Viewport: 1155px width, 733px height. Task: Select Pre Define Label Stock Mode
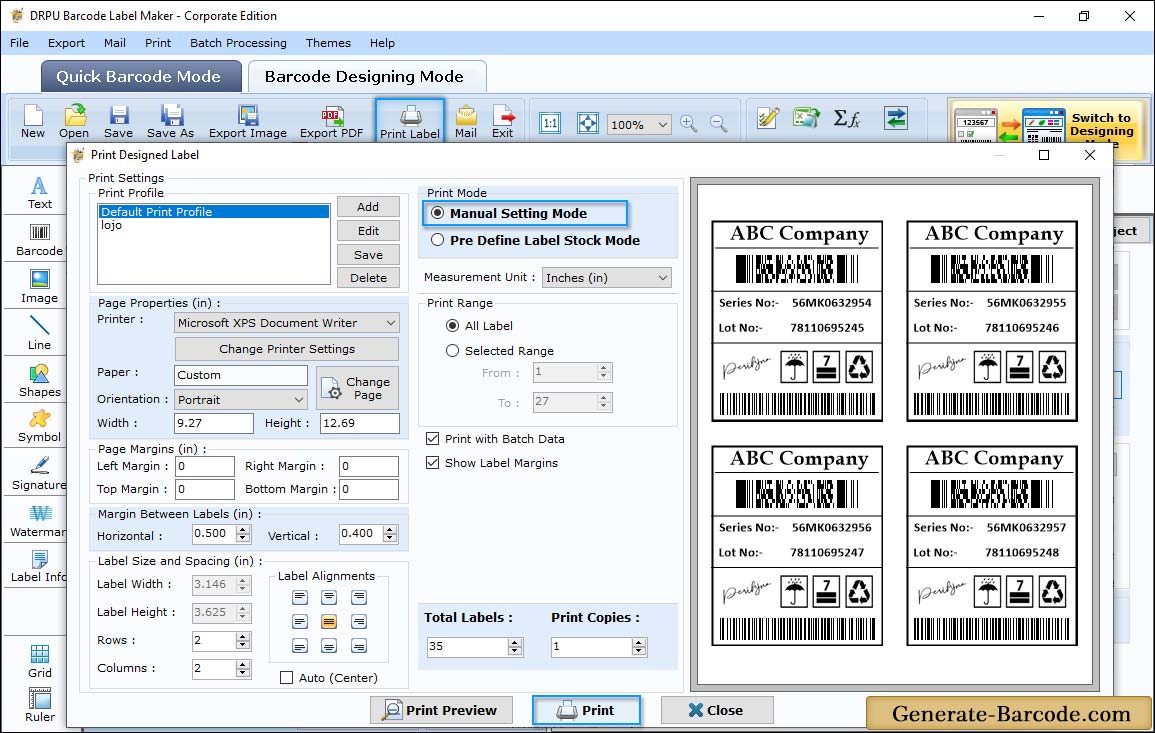coord(438,240)
